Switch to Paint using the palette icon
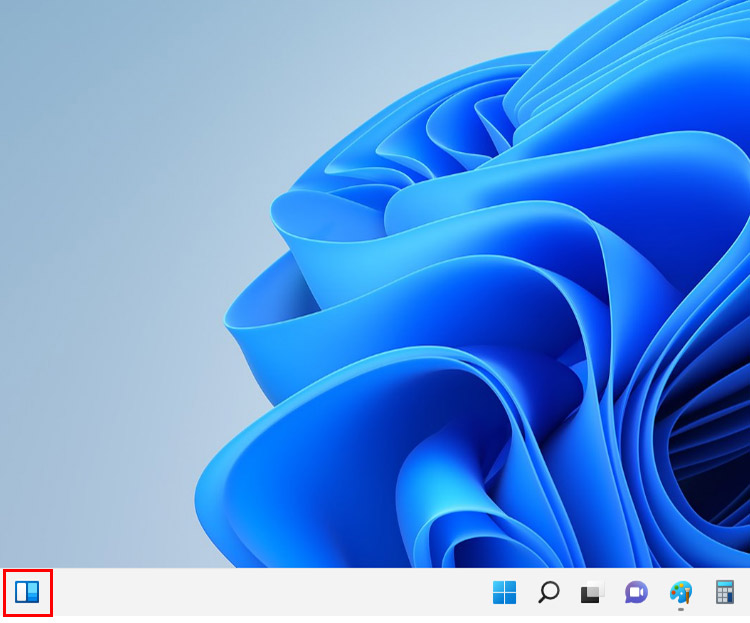The image size is (750, 623). pos(681,592)
